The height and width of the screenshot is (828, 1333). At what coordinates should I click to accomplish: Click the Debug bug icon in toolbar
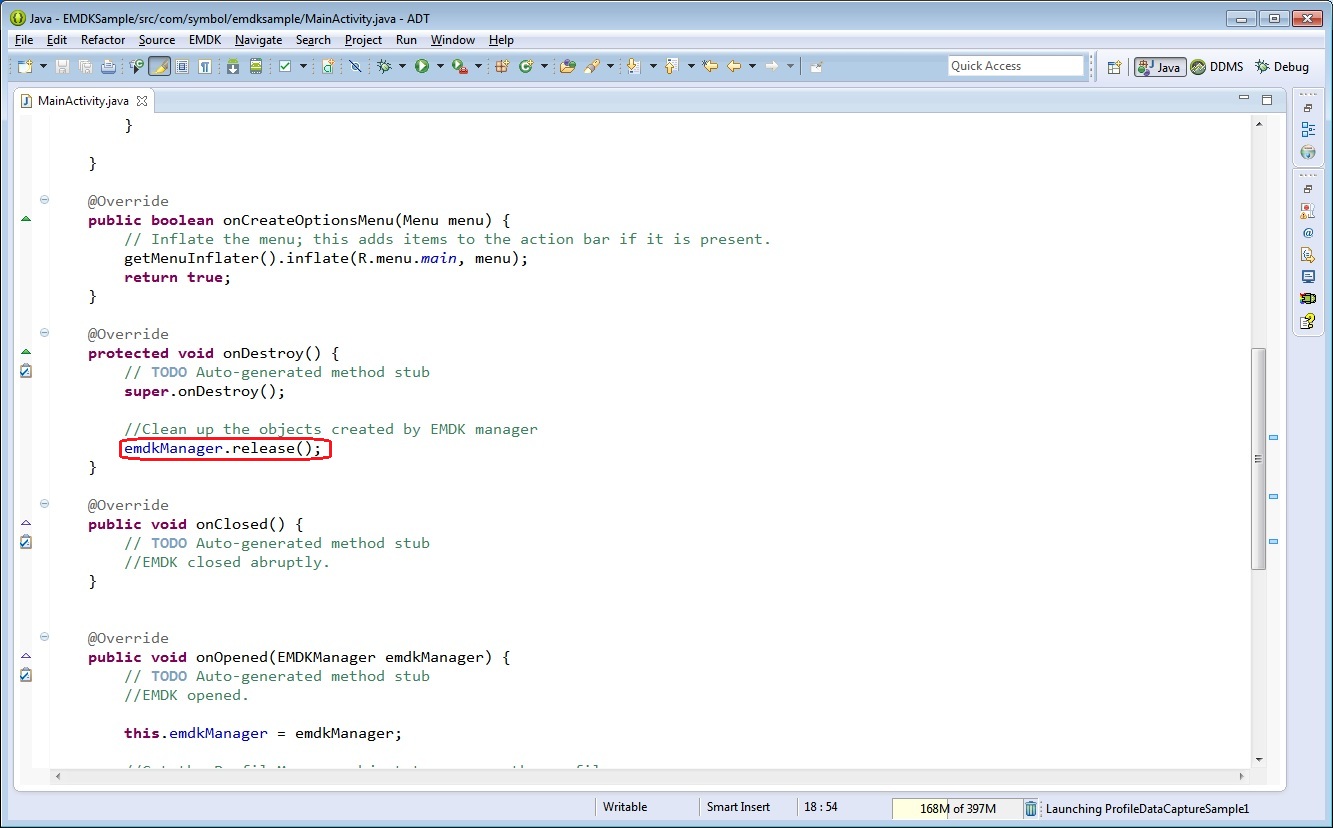click(384, 66)
